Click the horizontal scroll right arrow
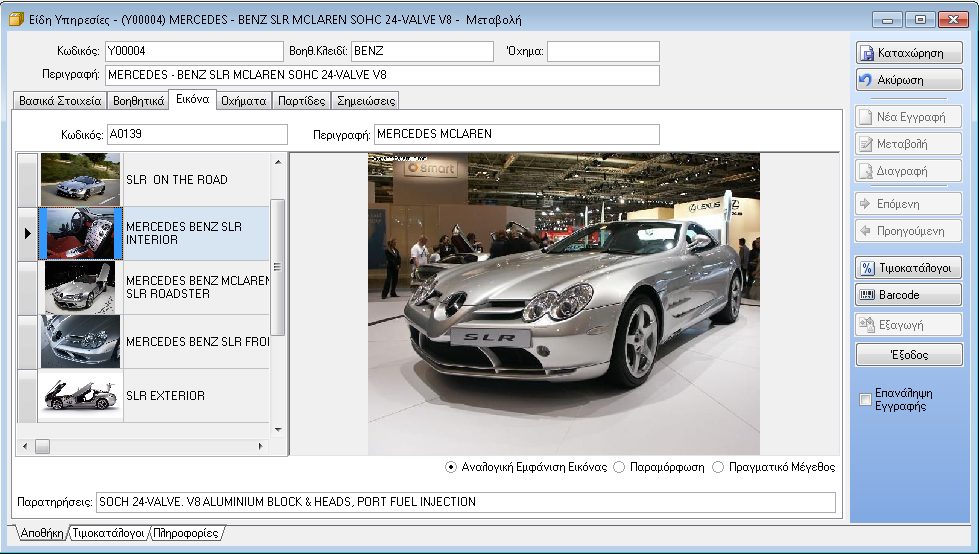Screen dimensions: 979x554 click(x=260, y=446)
